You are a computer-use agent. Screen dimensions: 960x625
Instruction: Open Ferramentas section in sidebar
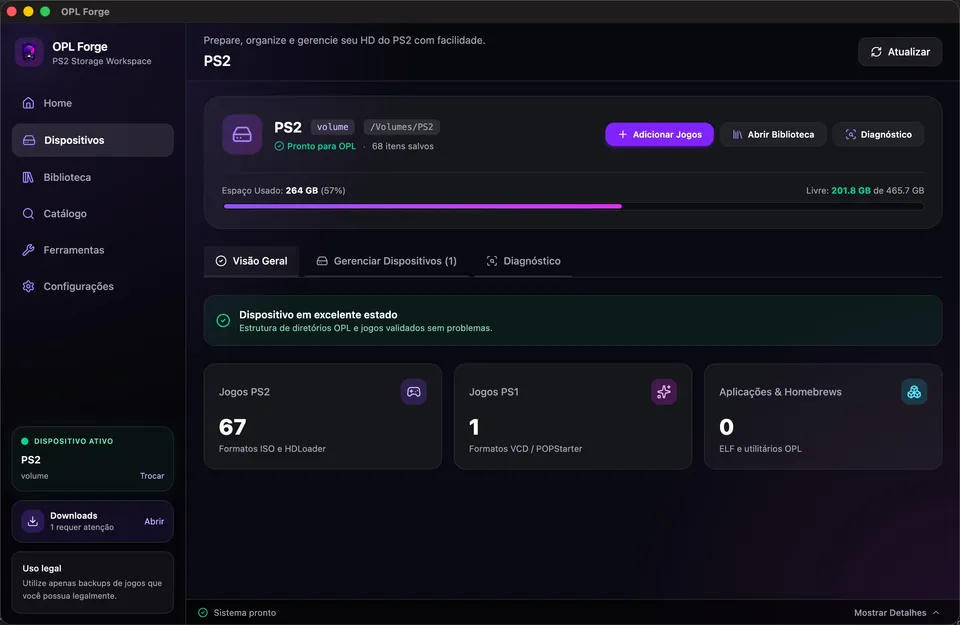(x=92, y=250)
